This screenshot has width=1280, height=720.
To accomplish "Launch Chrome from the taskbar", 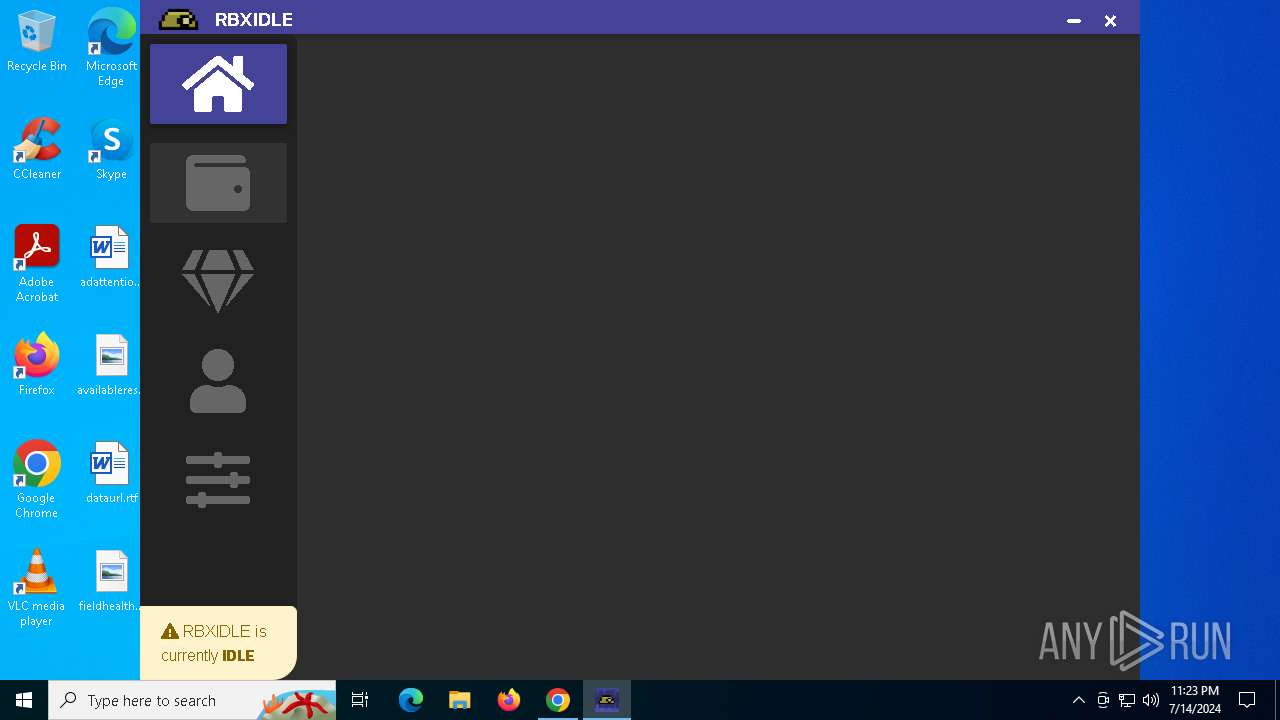I will pos(558,700).
